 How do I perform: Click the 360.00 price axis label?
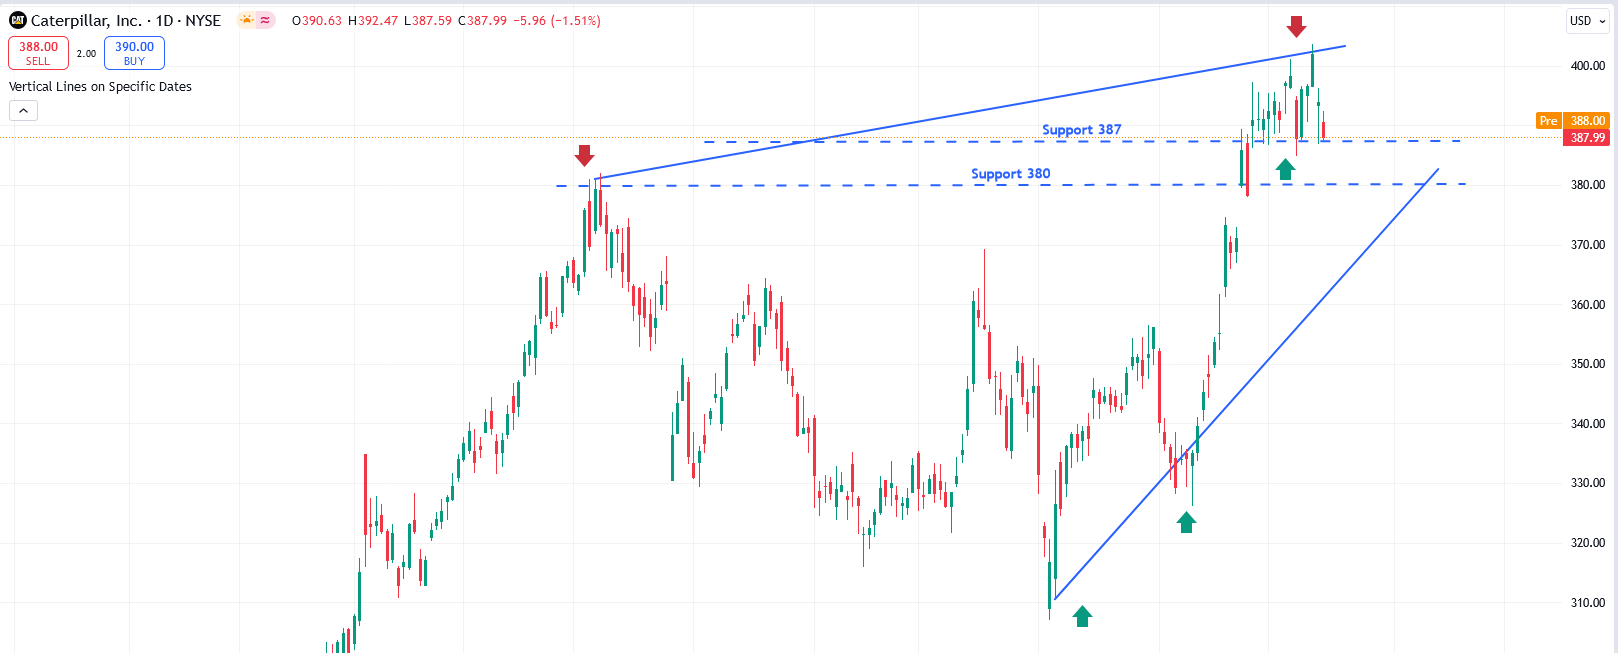point(1588,305)
